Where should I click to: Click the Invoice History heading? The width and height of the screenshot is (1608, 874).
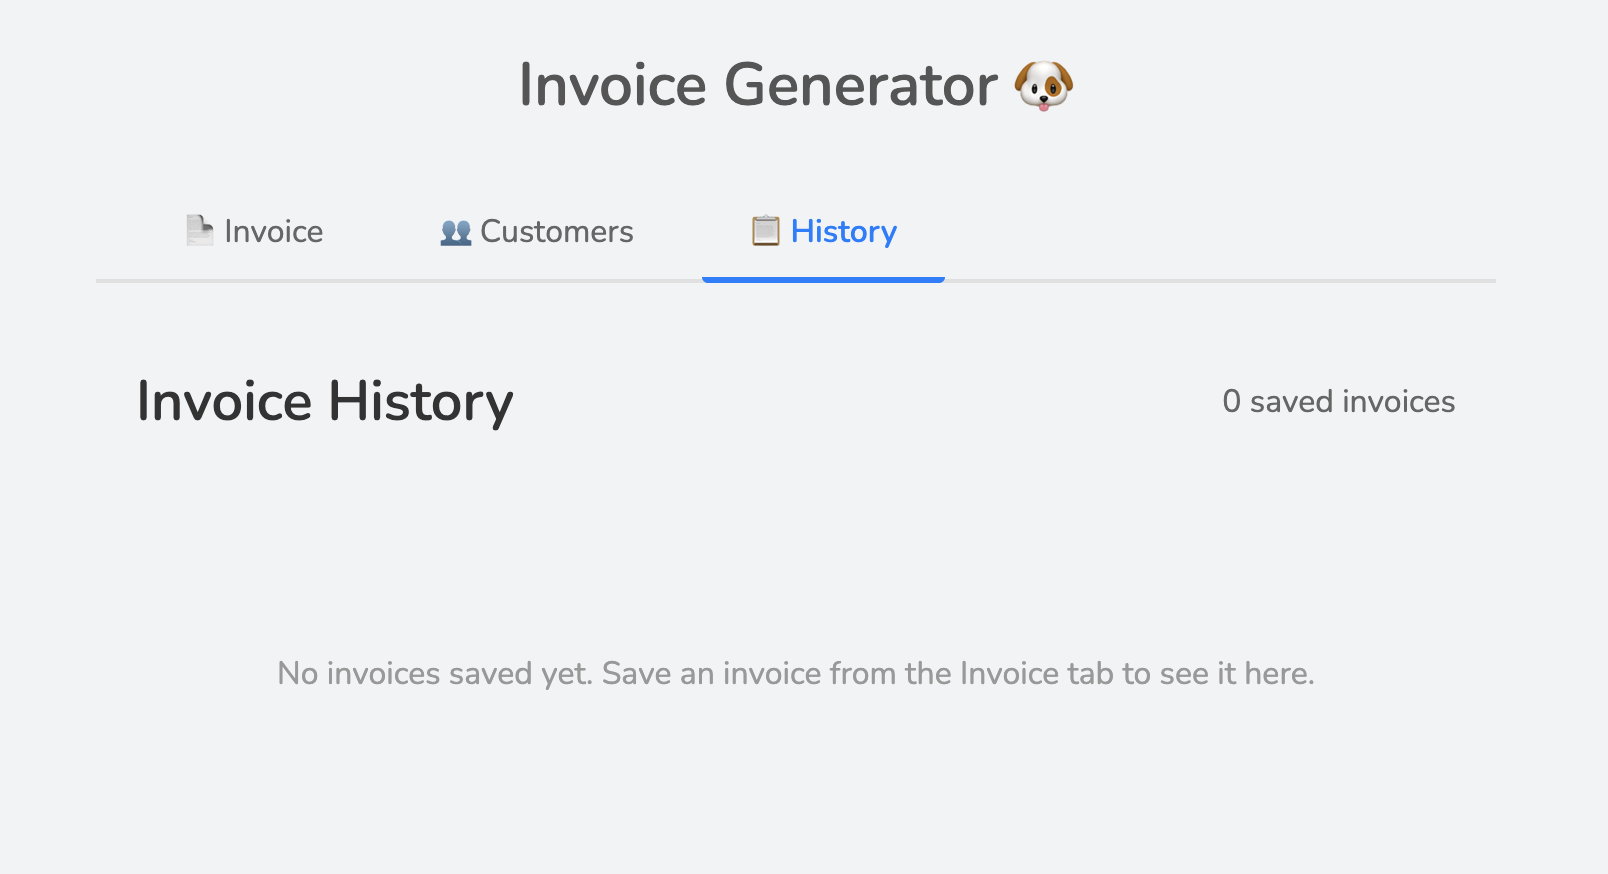[325, 401]
